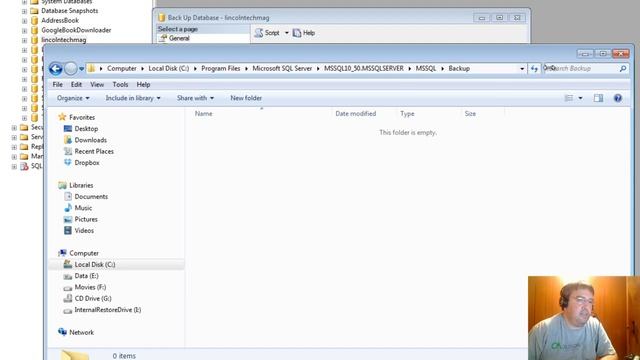Image resolution: width=640 pixels, height=360 pixels.
Task: Open Data (E:) drive
Action: [86, 276]
